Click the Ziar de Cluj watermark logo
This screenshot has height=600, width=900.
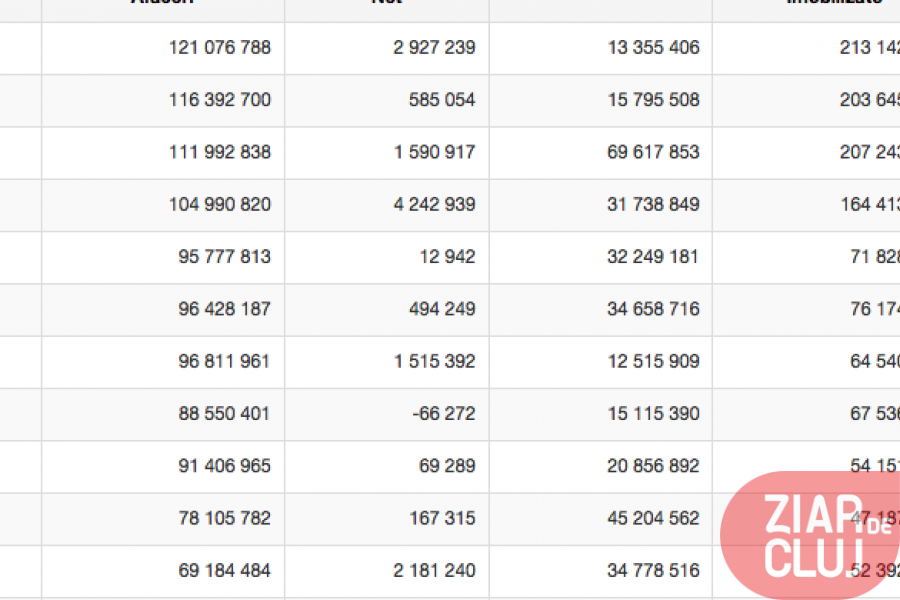810,535
